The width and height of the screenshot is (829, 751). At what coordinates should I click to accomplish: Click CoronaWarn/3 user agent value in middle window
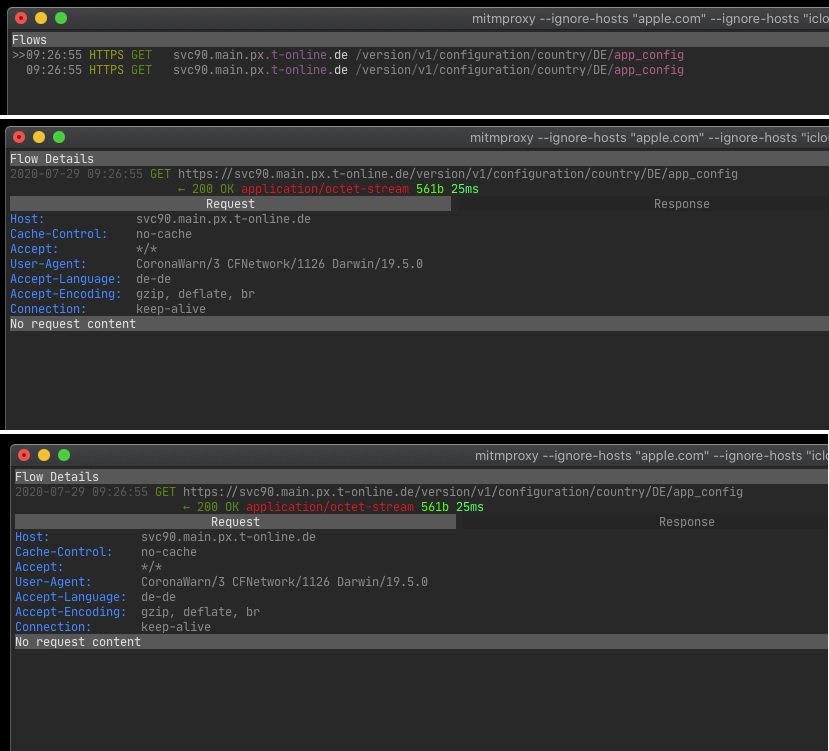[x=279, y=264]
